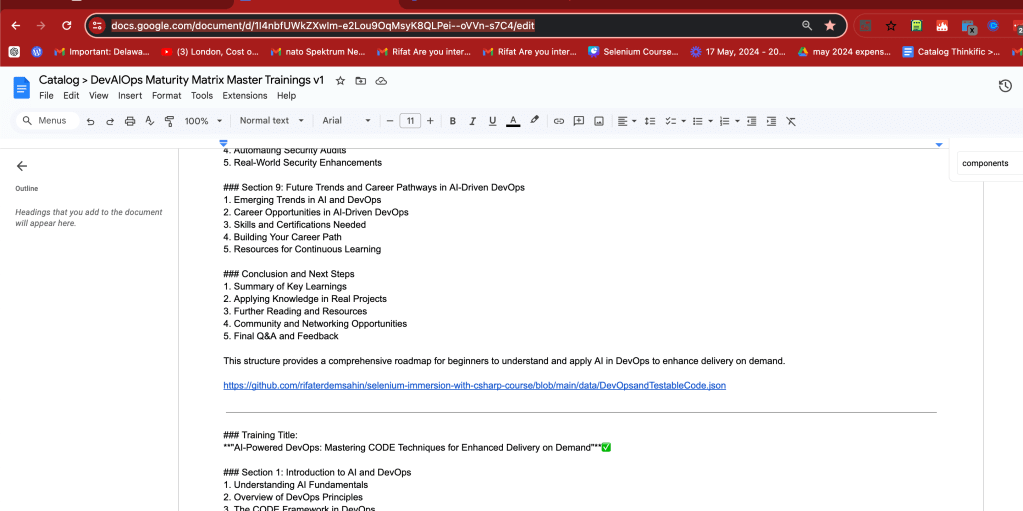Open the WordPress bookmark icon
Screen dimensions: 1023x511
37,52
